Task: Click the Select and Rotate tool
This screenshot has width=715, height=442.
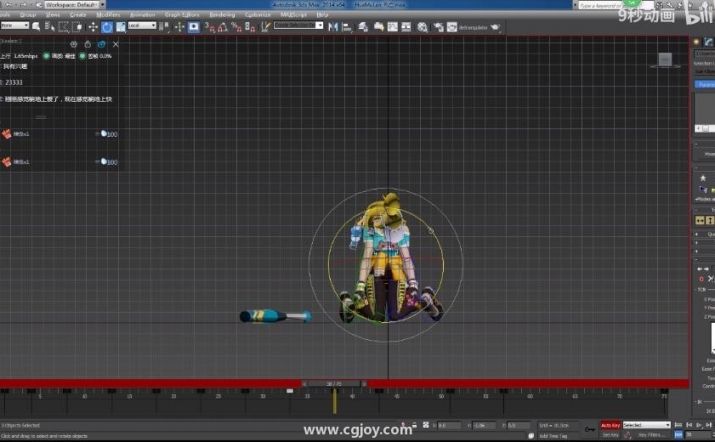Action: click(106, 26)
